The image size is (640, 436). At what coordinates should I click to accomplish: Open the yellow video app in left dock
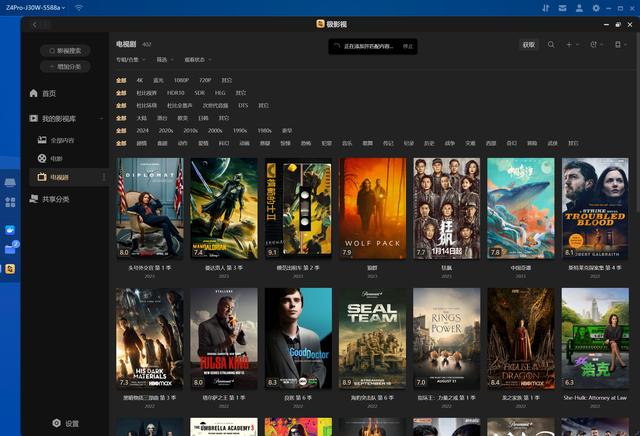(10, 269)
